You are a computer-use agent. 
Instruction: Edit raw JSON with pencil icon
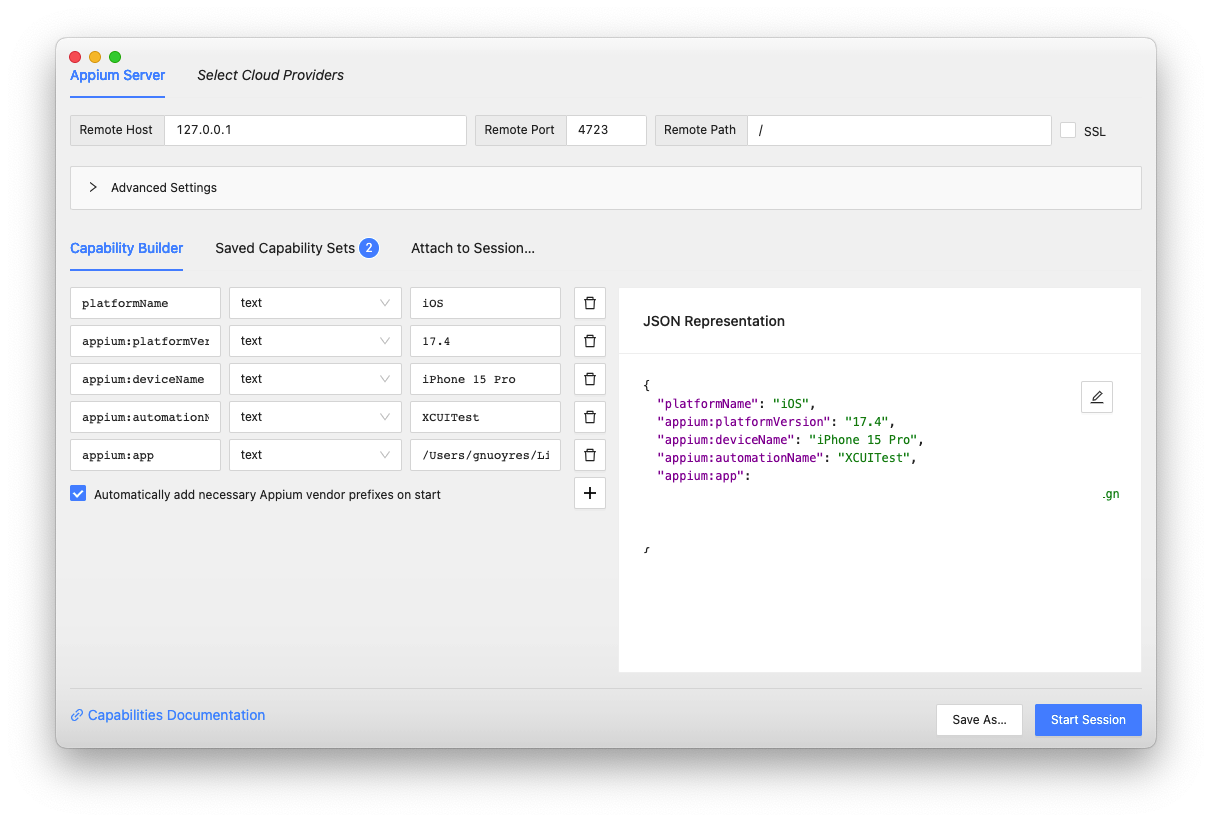[x=1096, y=397]
